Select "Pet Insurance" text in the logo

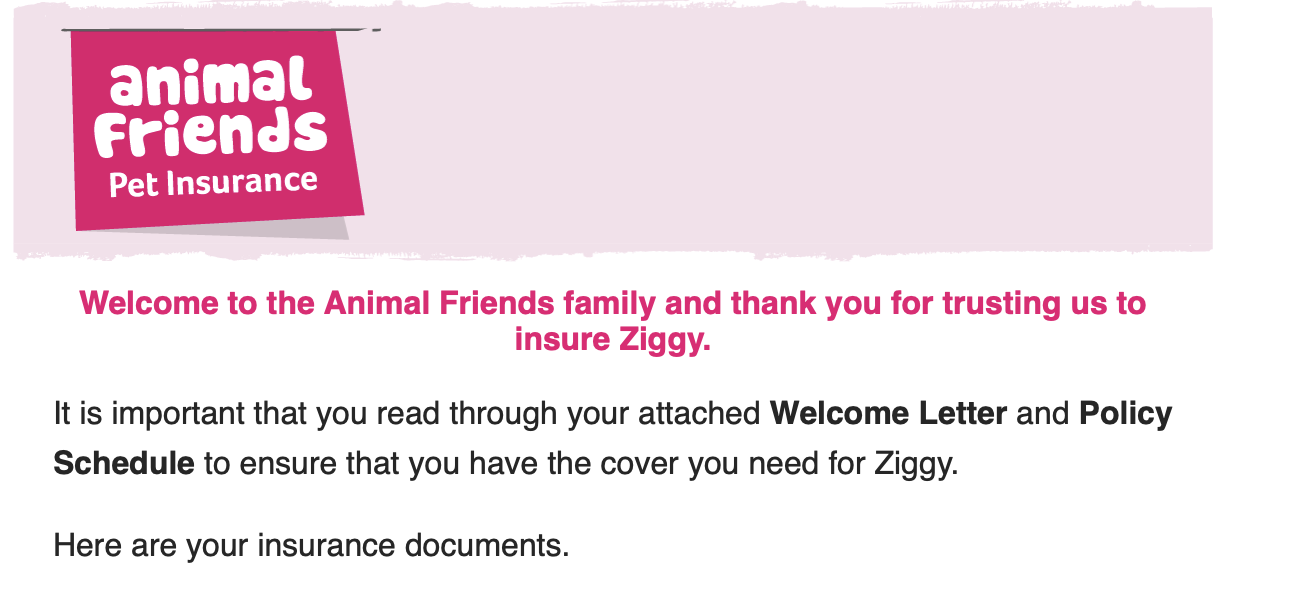click(213, 184)
